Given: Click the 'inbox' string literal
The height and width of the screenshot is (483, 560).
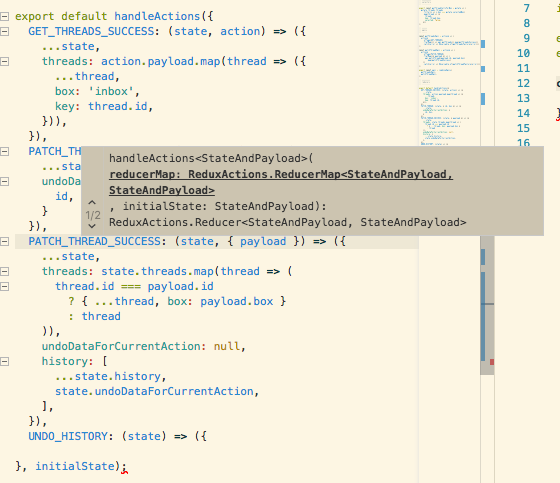Looking at the screenshot, I should (111, 91).
